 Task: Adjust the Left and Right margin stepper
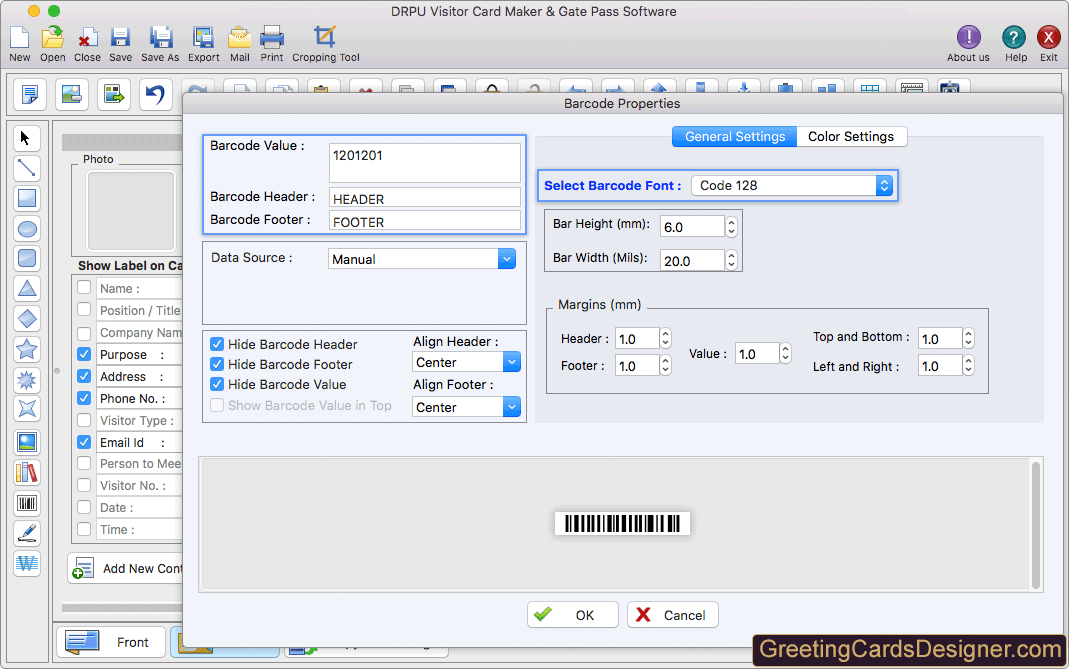(x=968, y=366)
